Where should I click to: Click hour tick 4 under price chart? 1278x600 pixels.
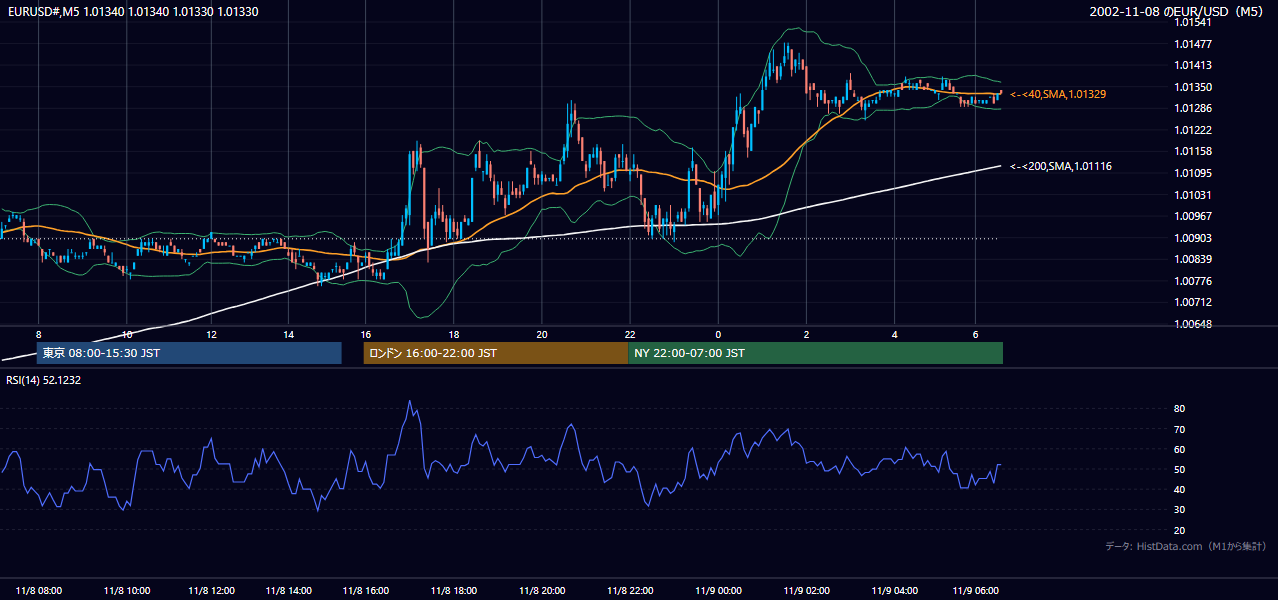[895, 334]
